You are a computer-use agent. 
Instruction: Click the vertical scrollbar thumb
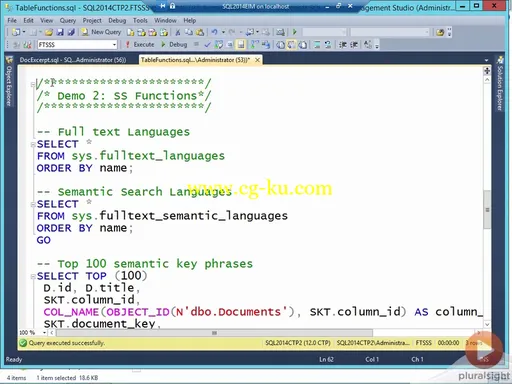487,210
